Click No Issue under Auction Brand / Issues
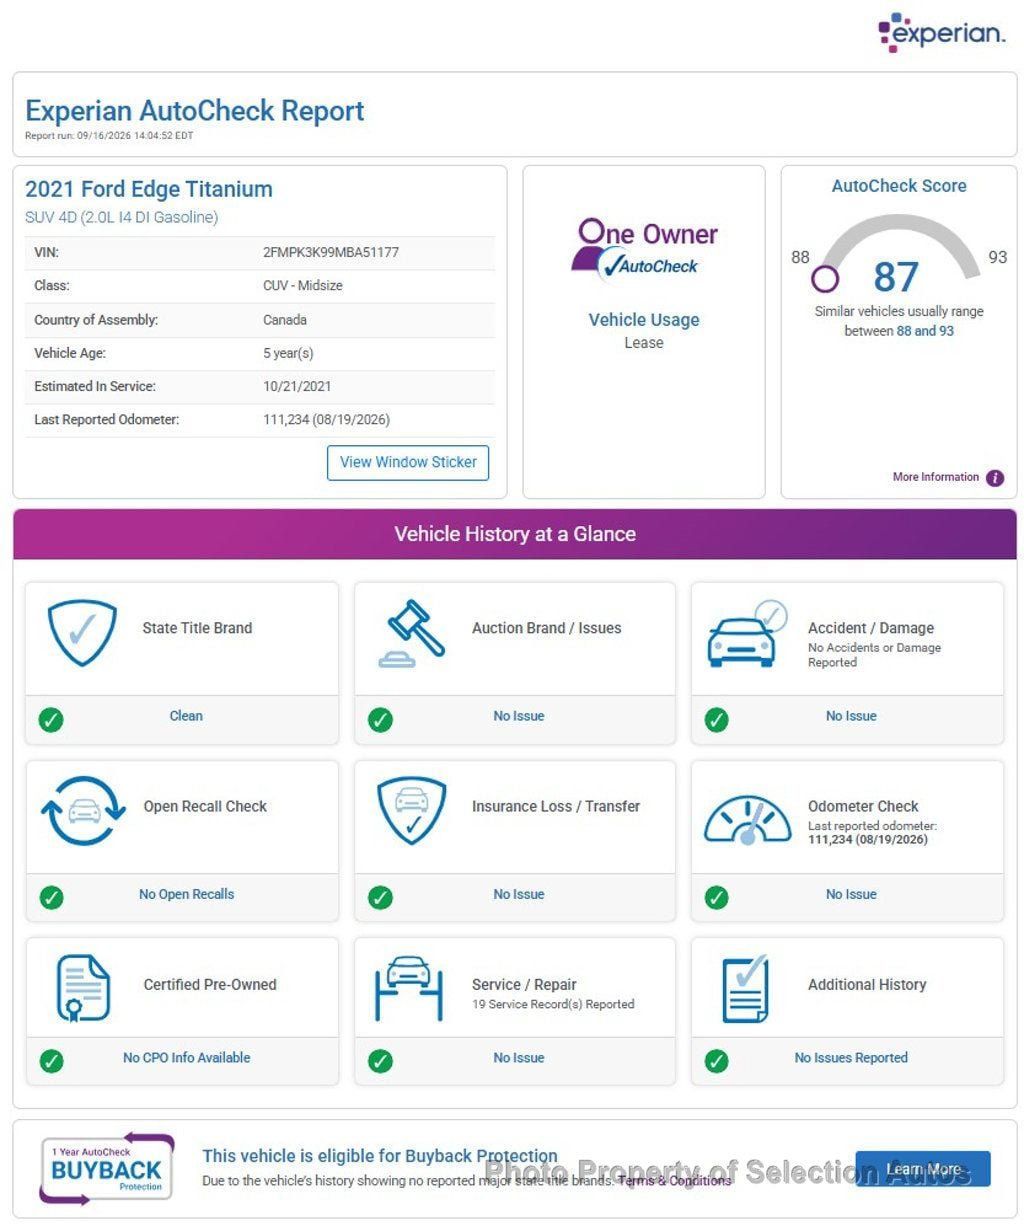 pyautogui.click(x=519, y=716)
